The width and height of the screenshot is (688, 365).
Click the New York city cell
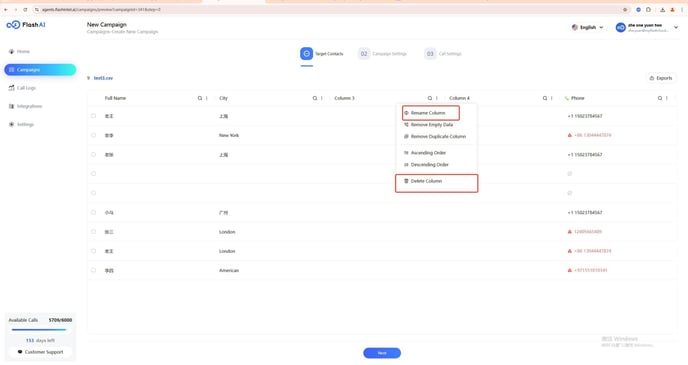[229, 135]
